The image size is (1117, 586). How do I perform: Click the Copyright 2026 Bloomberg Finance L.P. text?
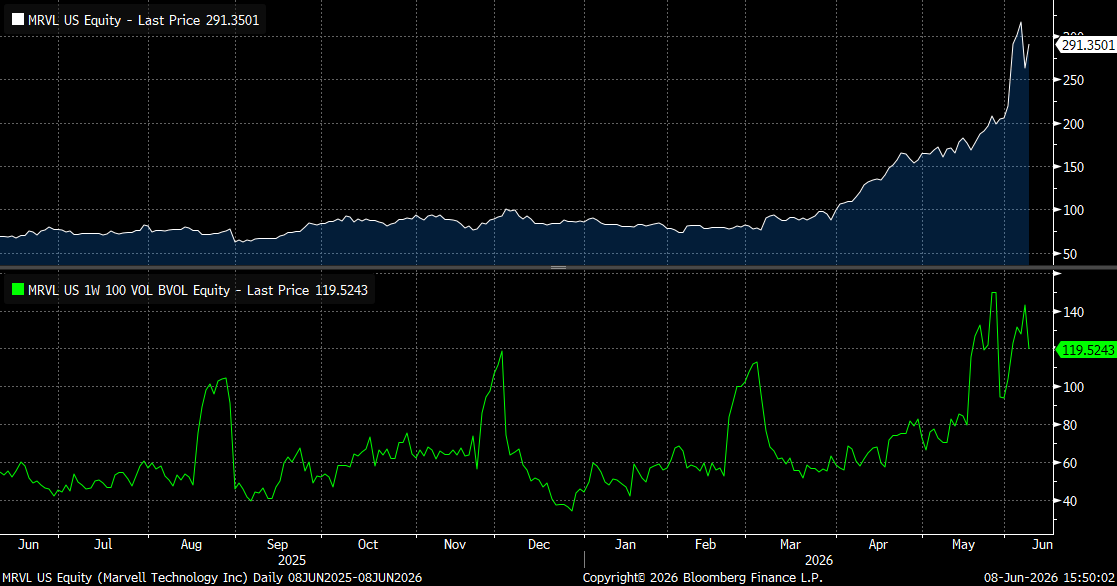(x=702, y=577)
